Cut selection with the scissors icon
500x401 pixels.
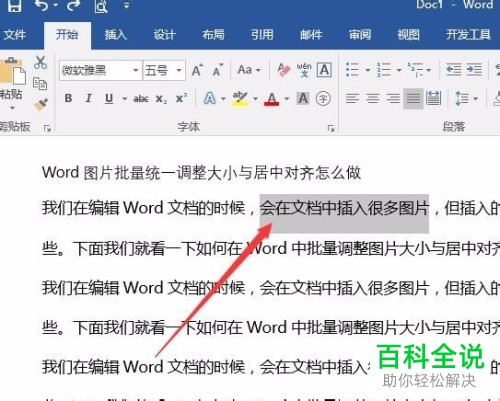coord(40,62)
